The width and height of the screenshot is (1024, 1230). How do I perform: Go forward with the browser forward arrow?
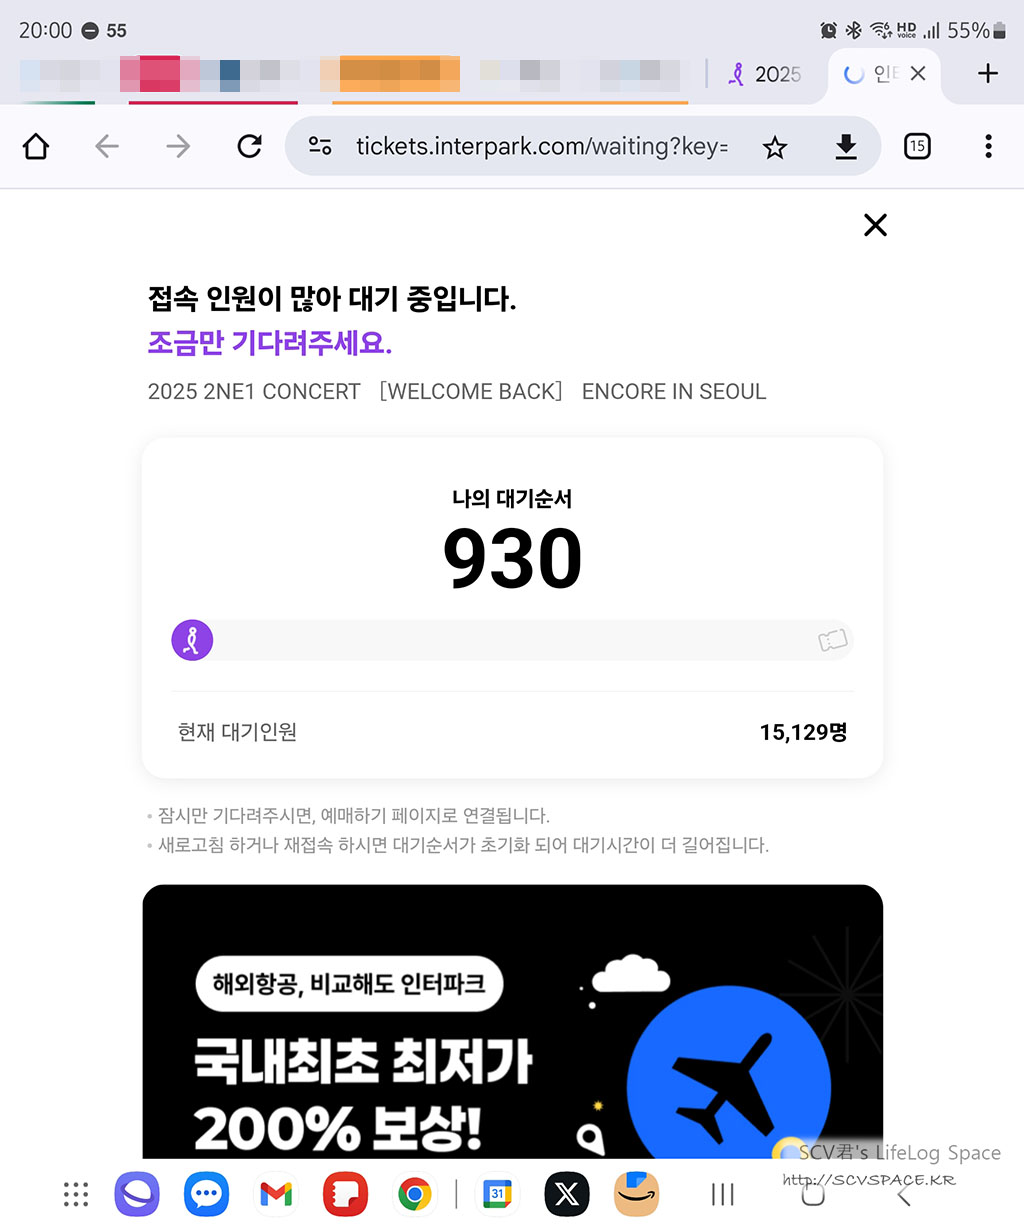(178, 147)
